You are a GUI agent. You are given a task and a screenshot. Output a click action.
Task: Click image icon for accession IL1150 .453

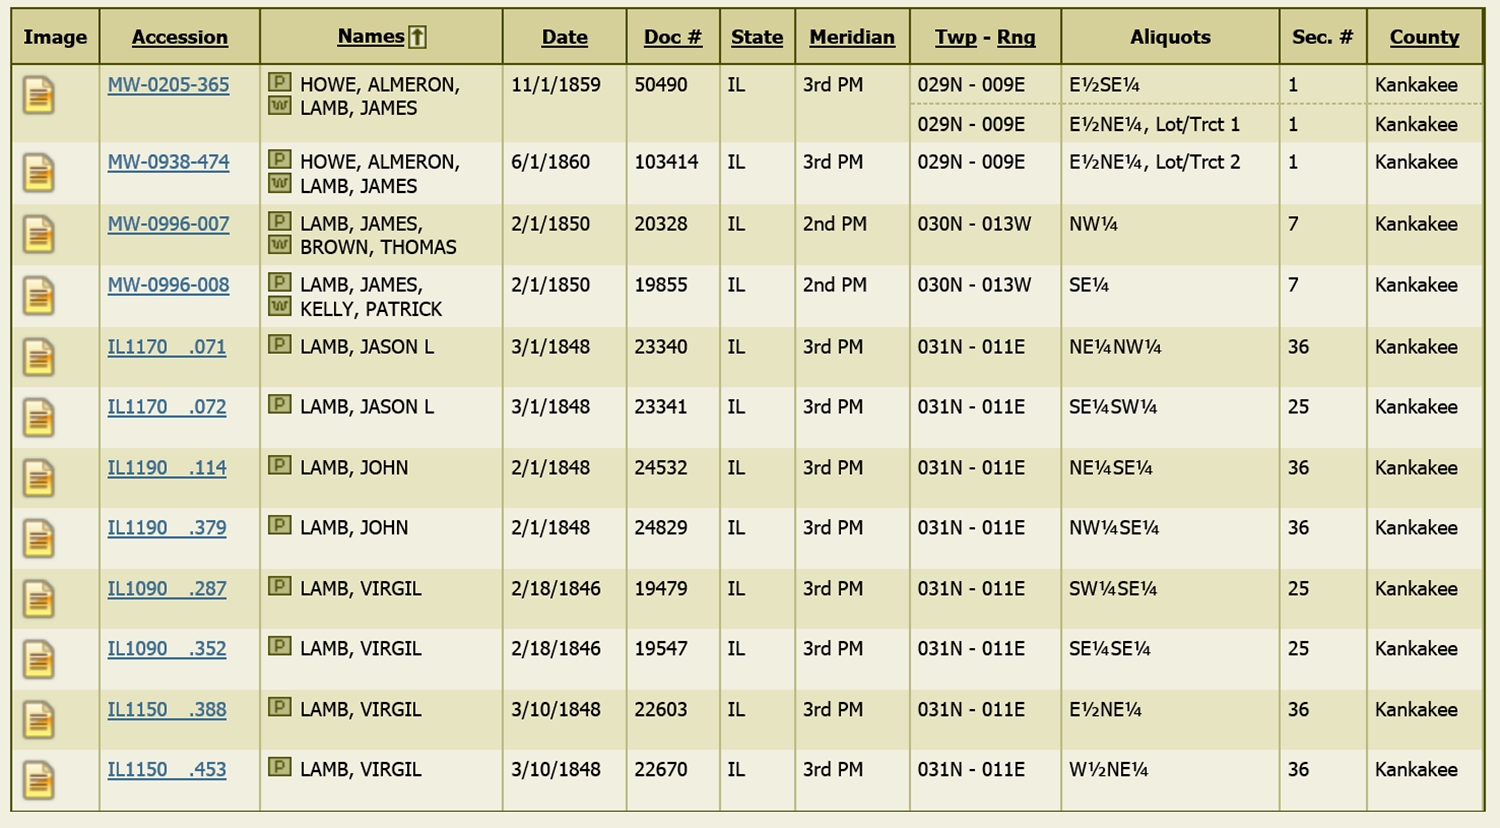39,780
